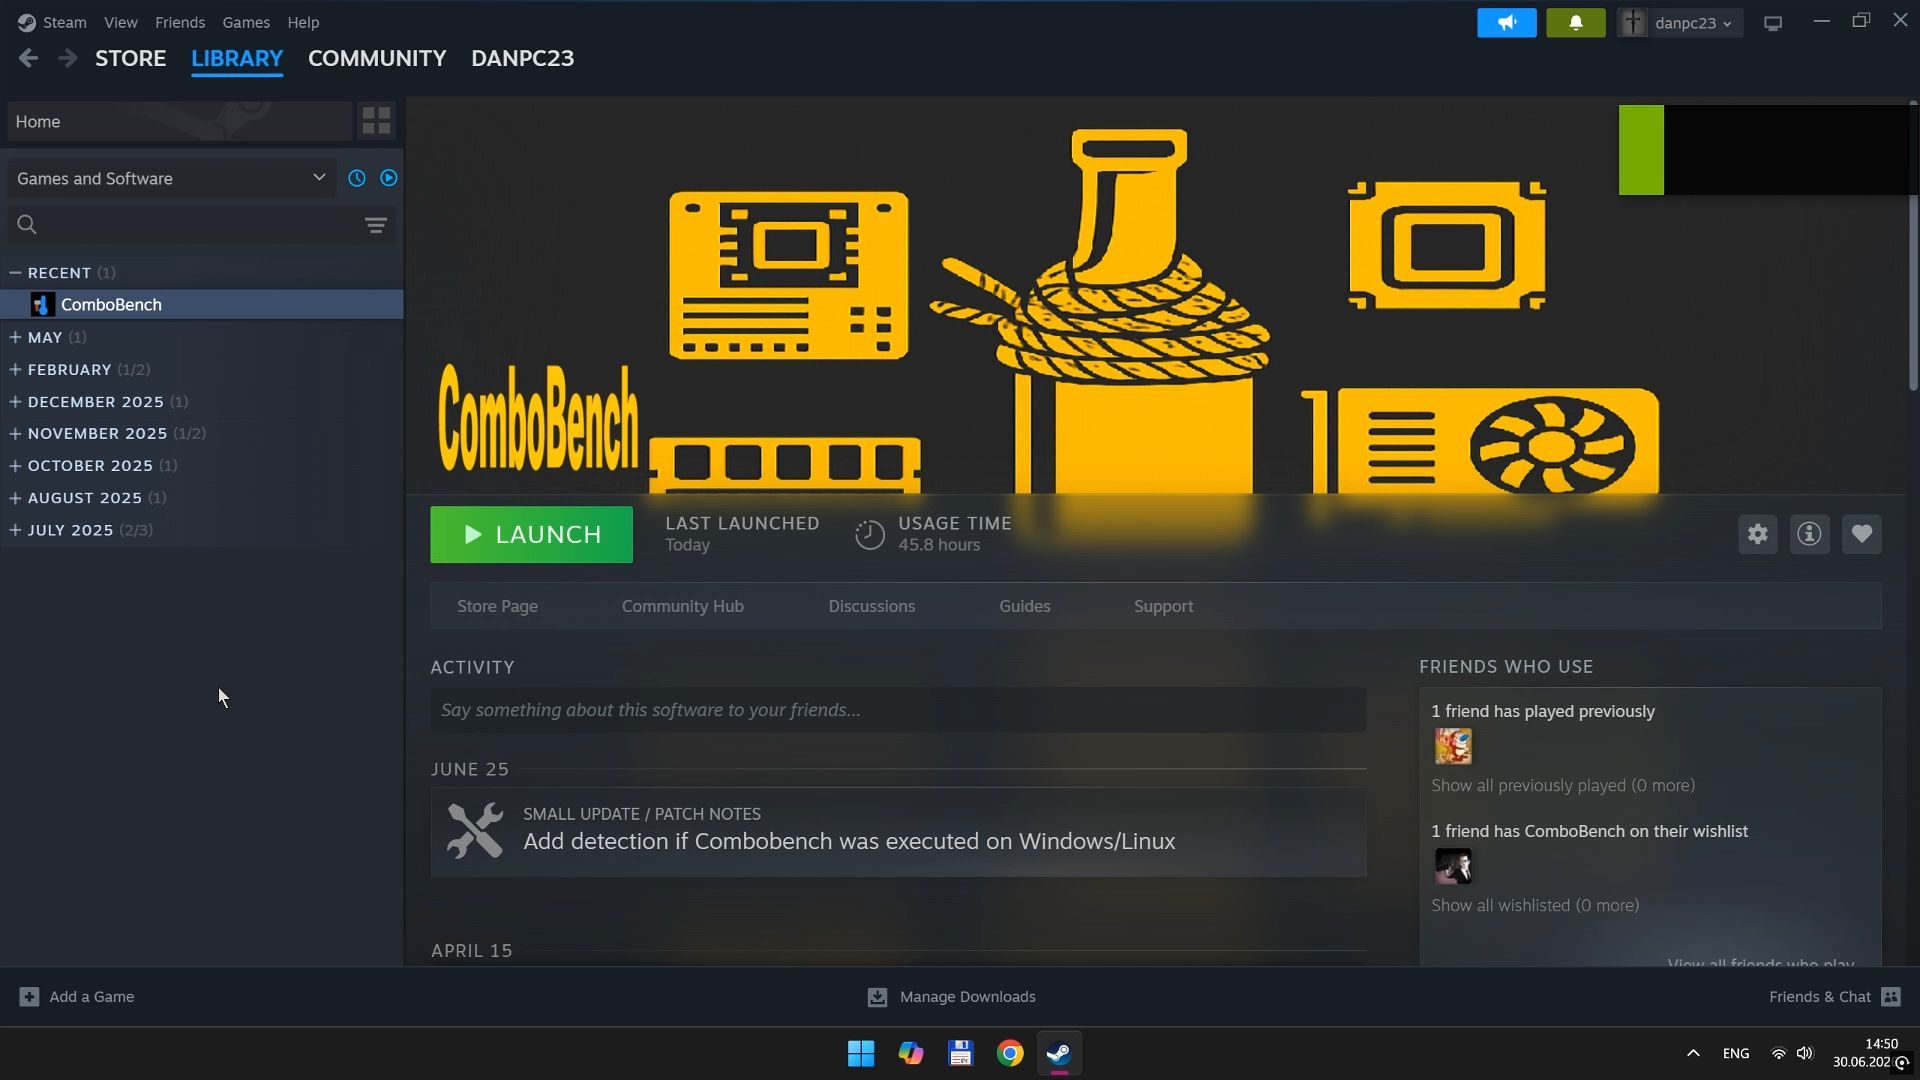
Task: Open the View menu
Action: coord(121,22)
